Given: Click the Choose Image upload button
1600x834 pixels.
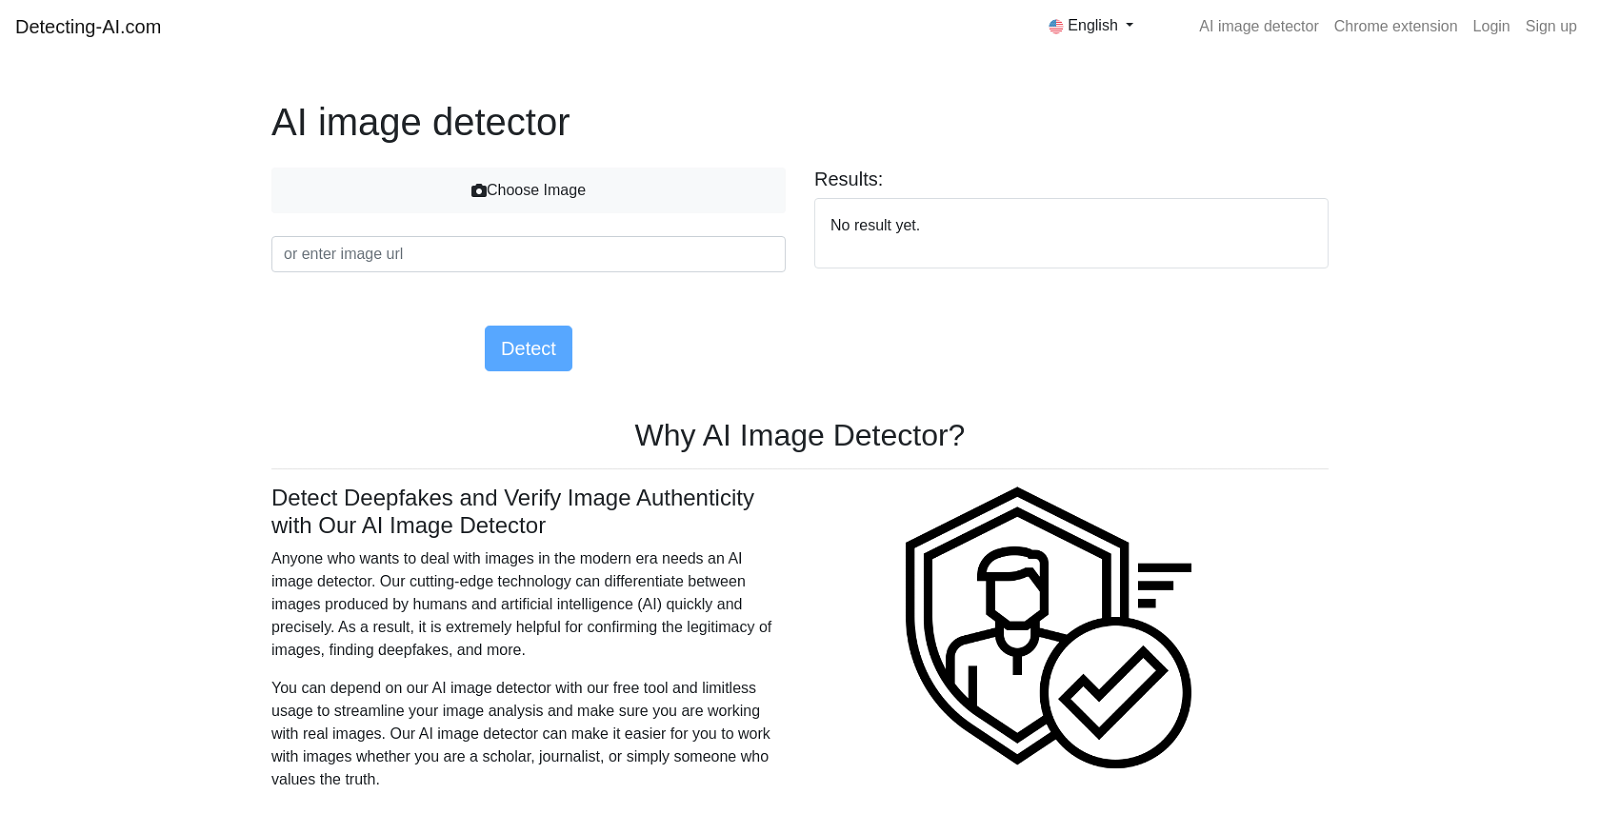Looking at the screenshot, I should coord(528,190).
